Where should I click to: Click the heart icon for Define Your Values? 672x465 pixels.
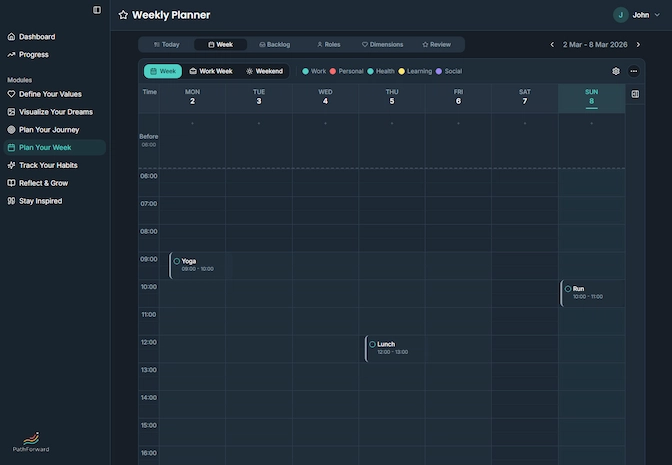(x=12, y=94)
